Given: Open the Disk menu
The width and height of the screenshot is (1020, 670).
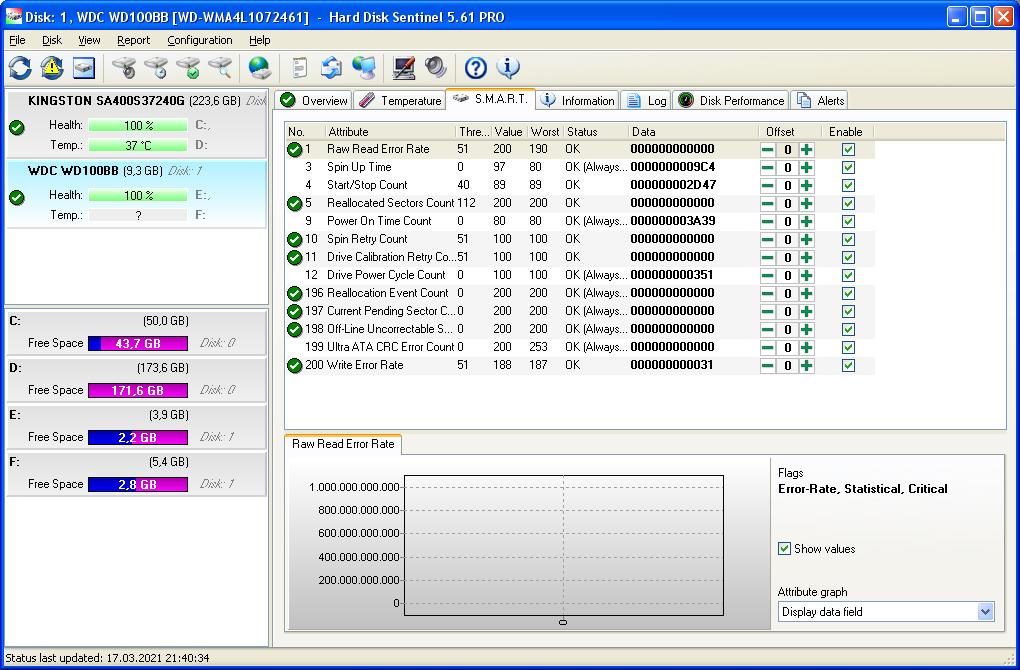Looking at the screenshot, I should [52, 40].
